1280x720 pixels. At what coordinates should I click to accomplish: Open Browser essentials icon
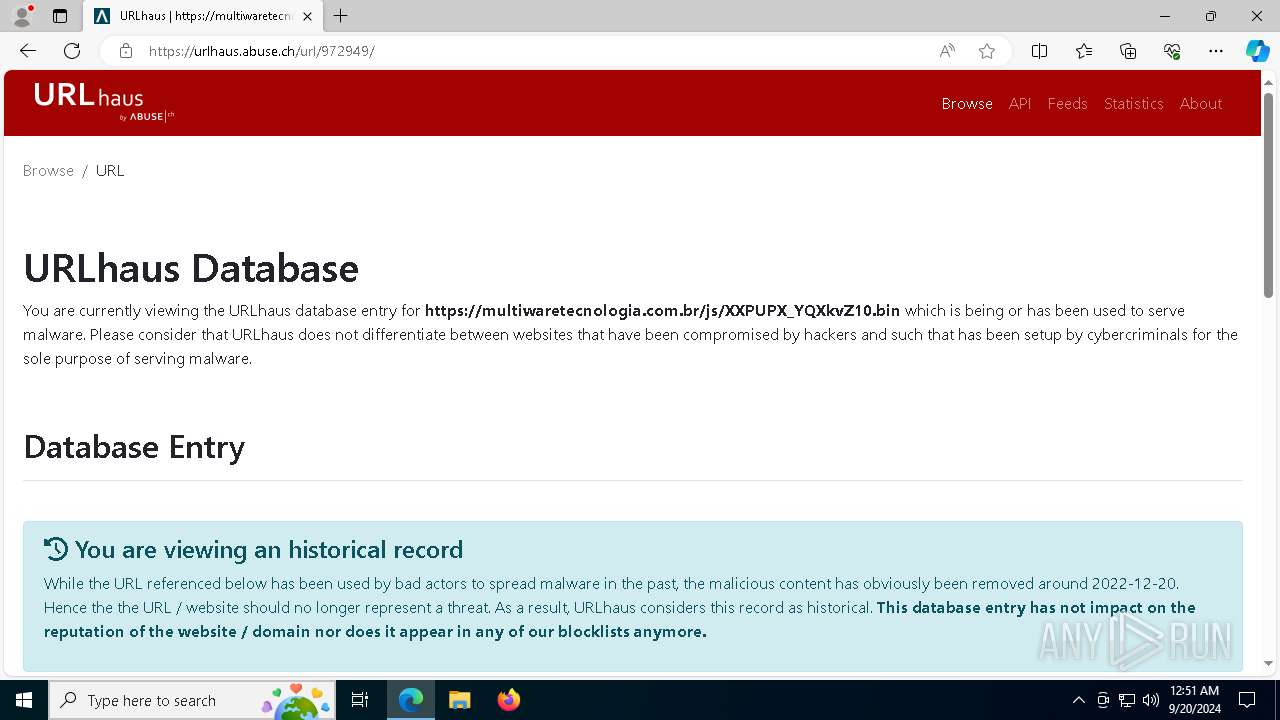[1172, 51]
